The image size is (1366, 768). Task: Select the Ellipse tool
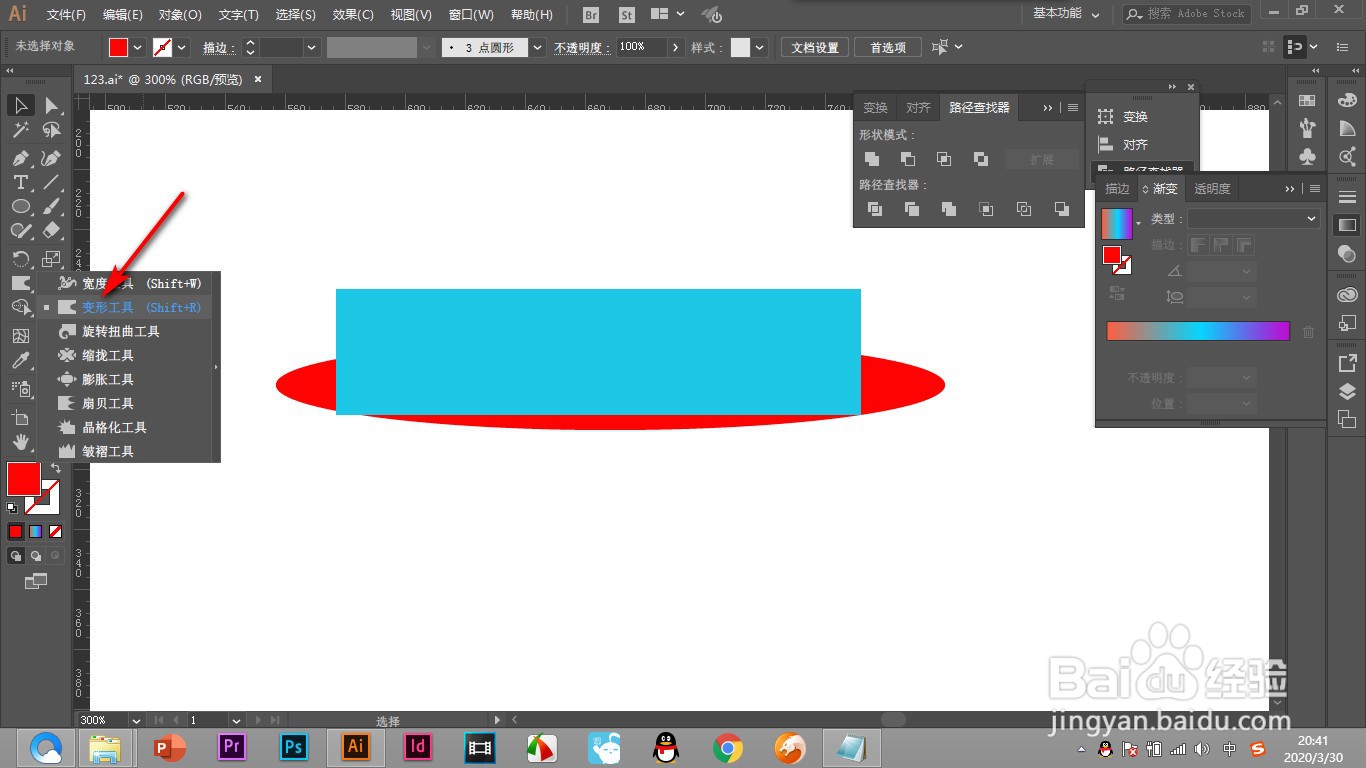(x=21, y=206)
